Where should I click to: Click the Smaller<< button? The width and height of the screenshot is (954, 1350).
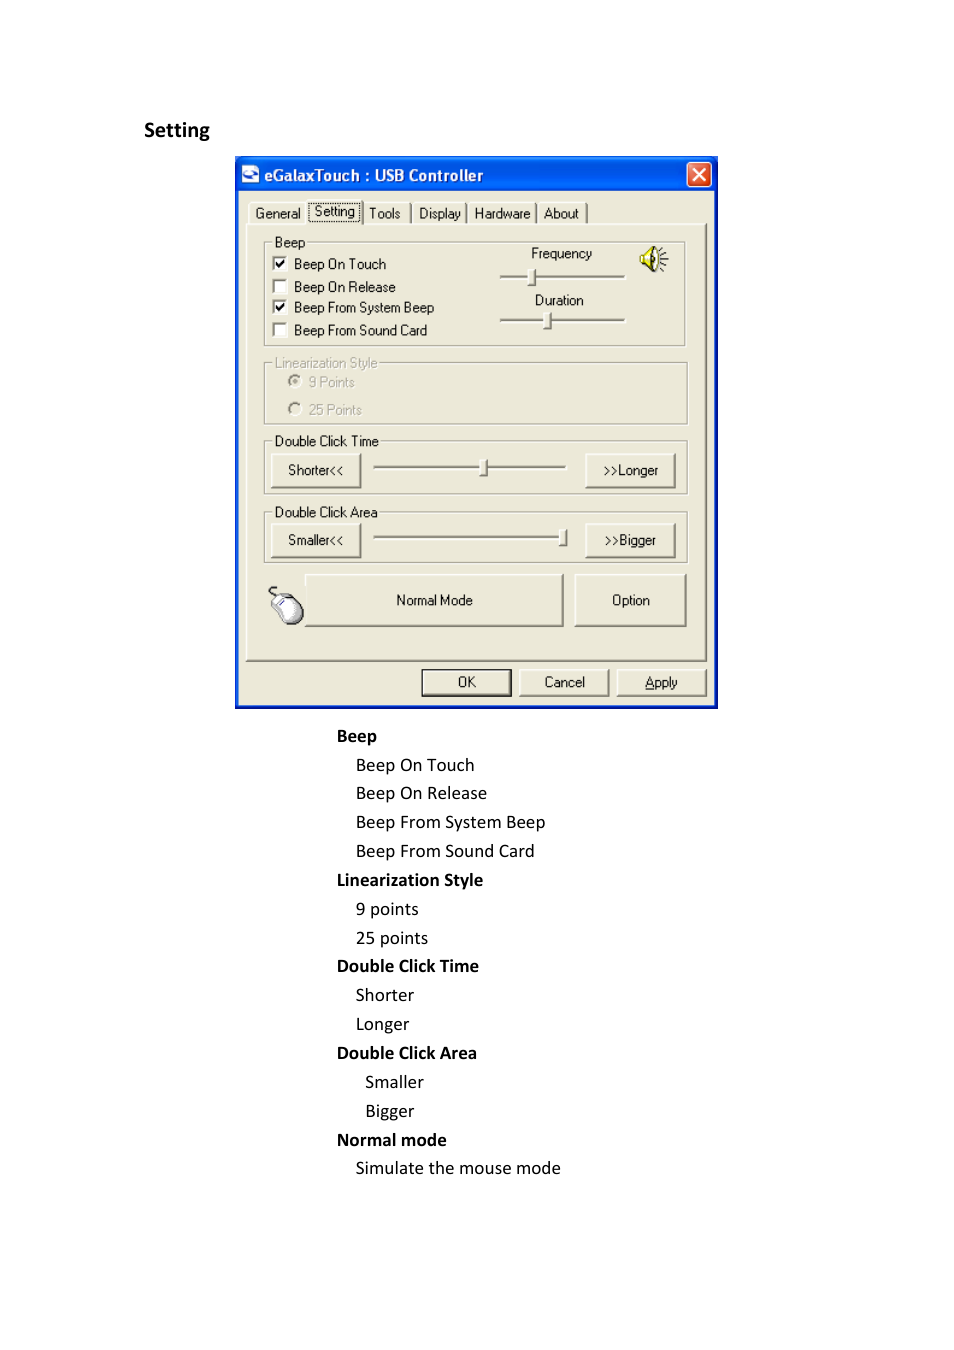click(x=316, y=540)
